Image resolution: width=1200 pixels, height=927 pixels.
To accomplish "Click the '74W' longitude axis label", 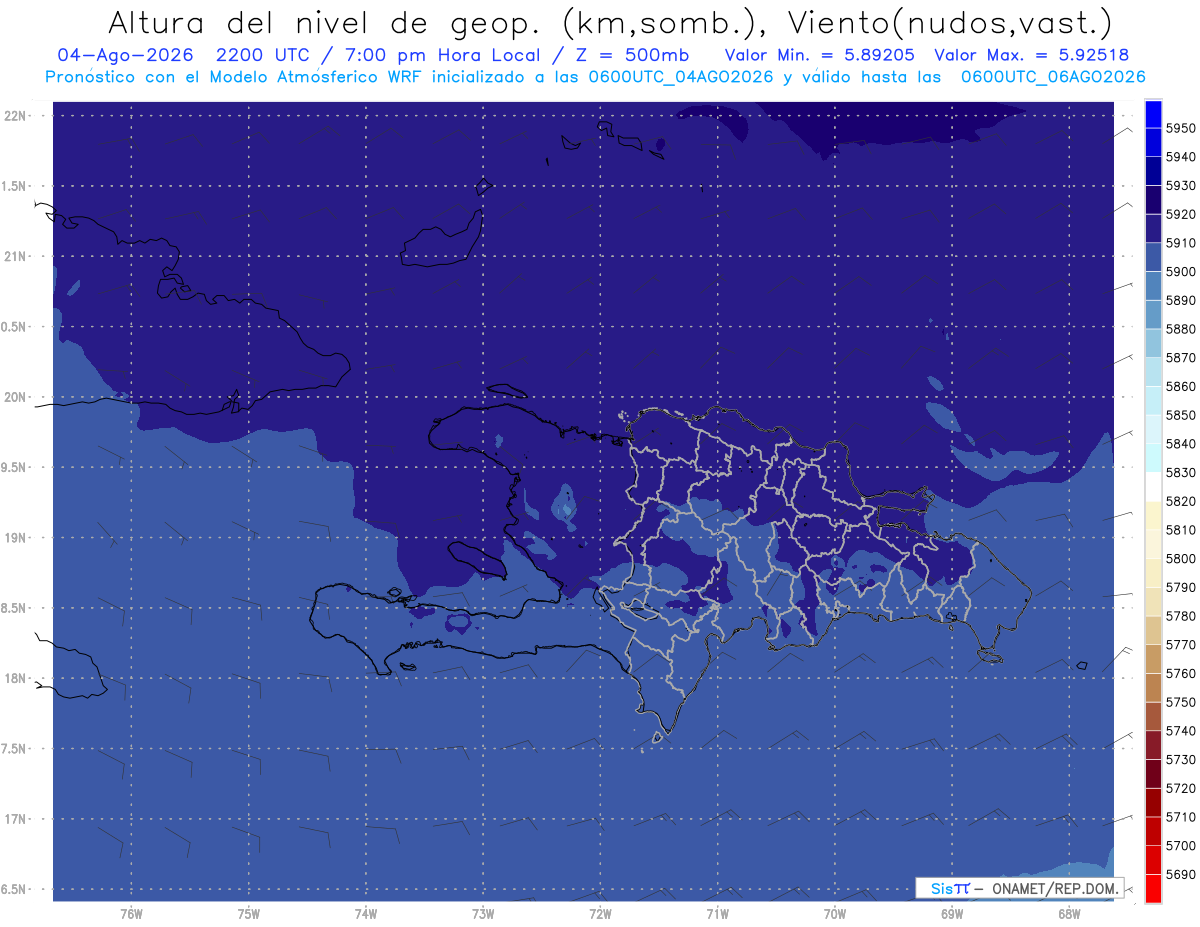I will [366, 913].
